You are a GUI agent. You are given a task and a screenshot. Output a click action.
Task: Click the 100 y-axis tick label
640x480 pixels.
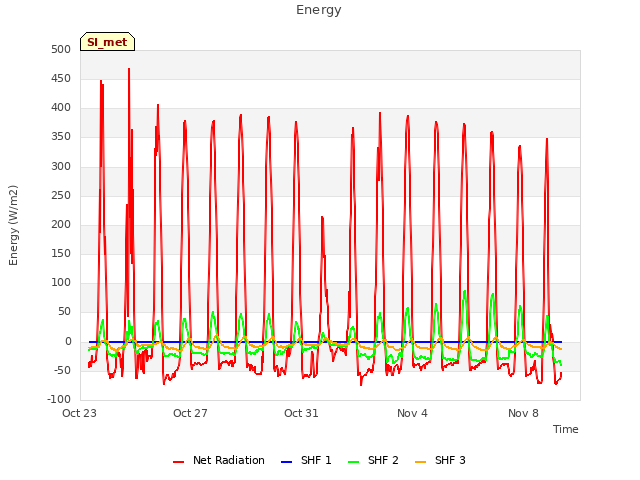click(x=61, y=283)
